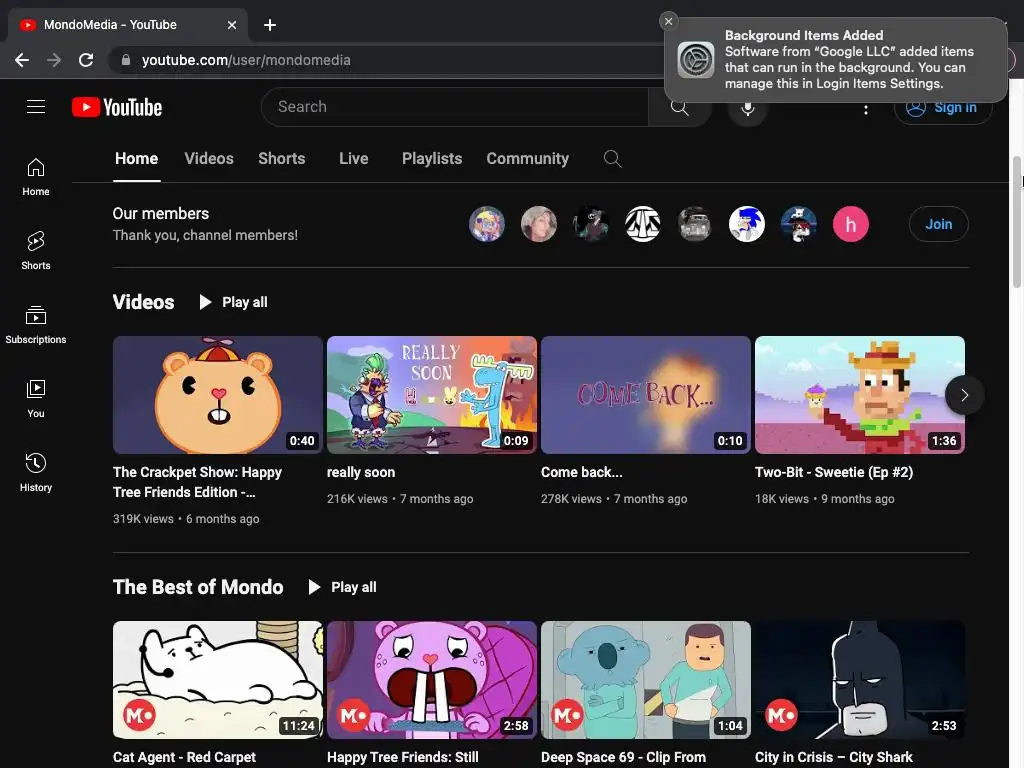Viewport: 1024px width, 768px height.
Task: Open City in Crisis – City Shark thumbnail
Action: (860, 680)
